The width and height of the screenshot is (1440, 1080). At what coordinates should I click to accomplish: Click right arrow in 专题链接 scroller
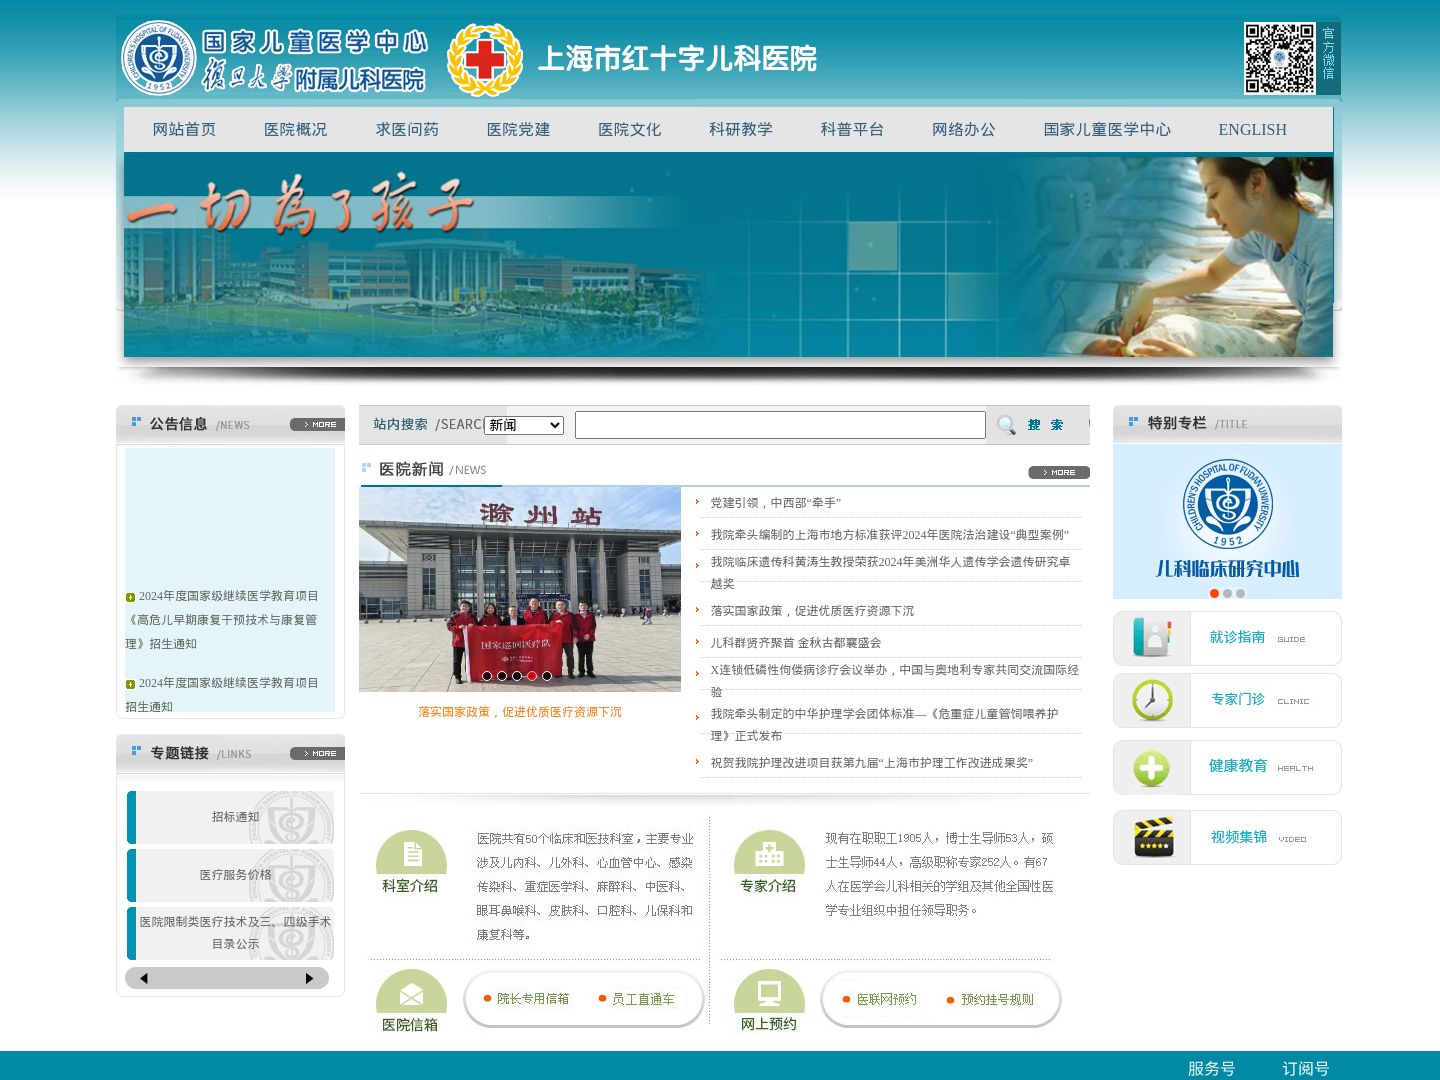[309, 978]
